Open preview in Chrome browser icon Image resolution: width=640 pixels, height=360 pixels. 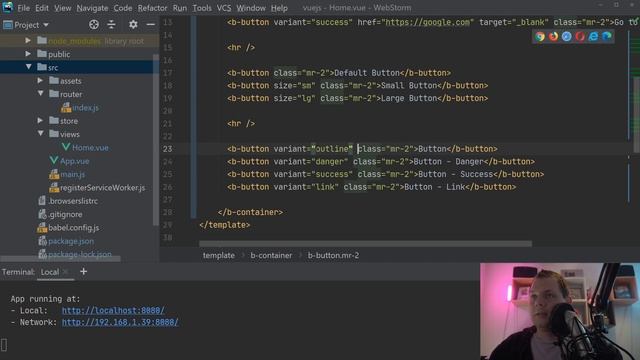click(x=540, y=36)
